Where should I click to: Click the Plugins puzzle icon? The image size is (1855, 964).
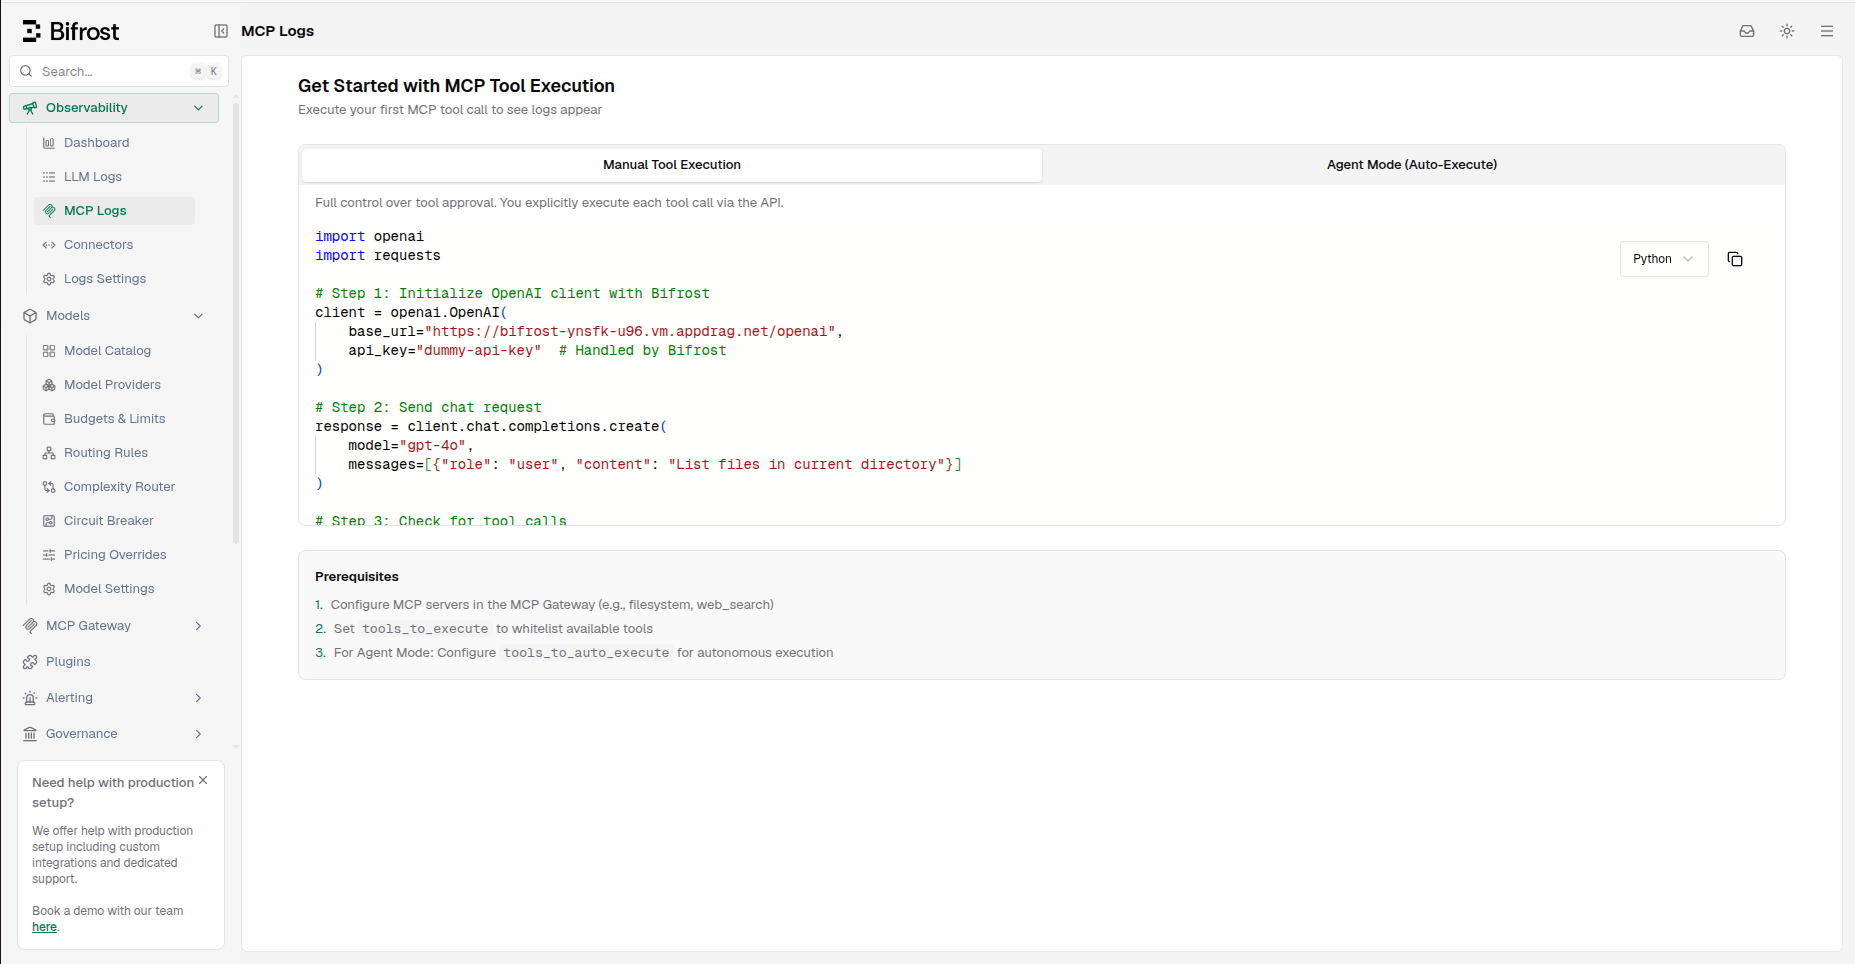pyautogui.click(x=30, y=662)
